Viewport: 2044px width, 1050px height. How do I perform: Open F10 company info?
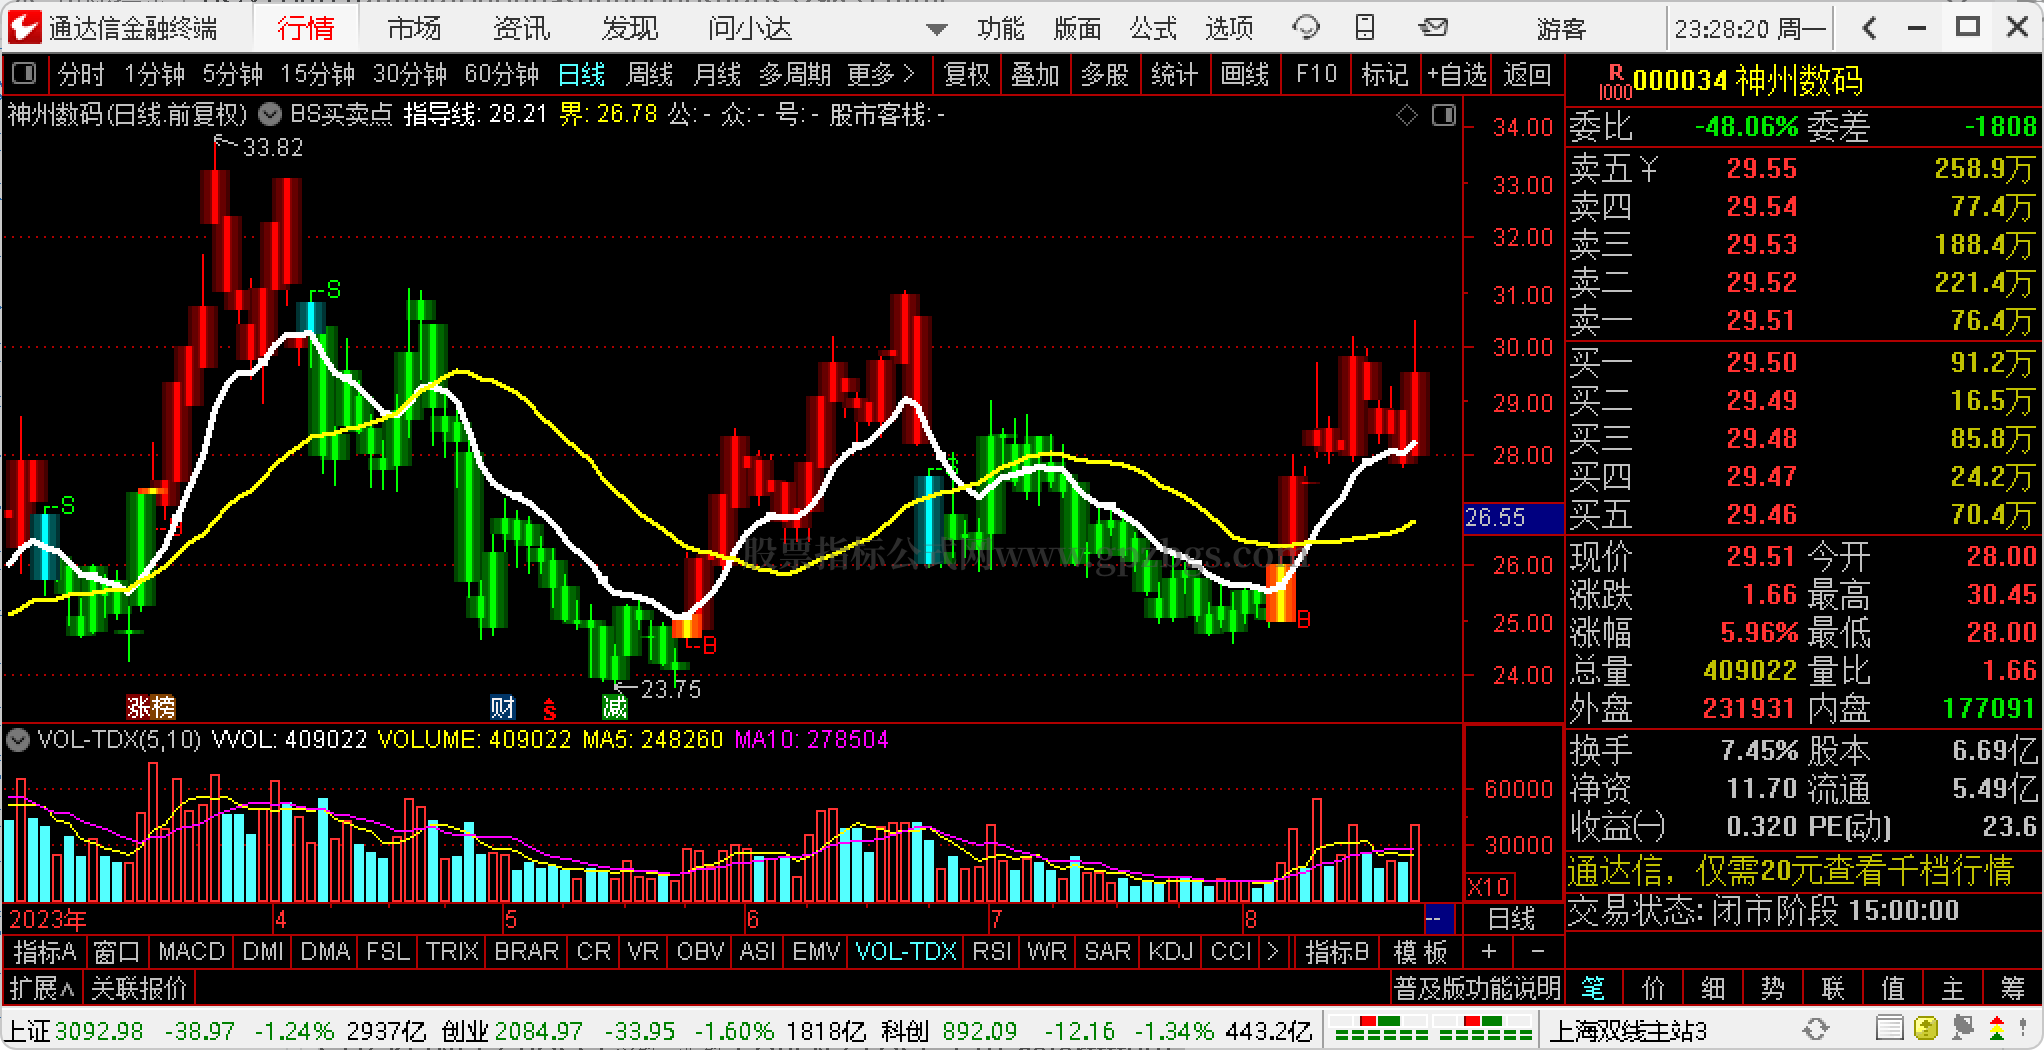tap(1315, 75)
